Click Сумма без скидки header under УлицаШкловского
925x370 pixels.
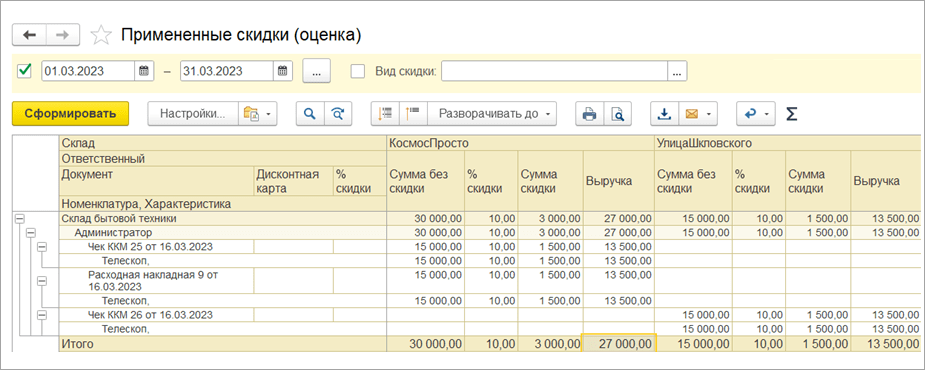point(693,181)
